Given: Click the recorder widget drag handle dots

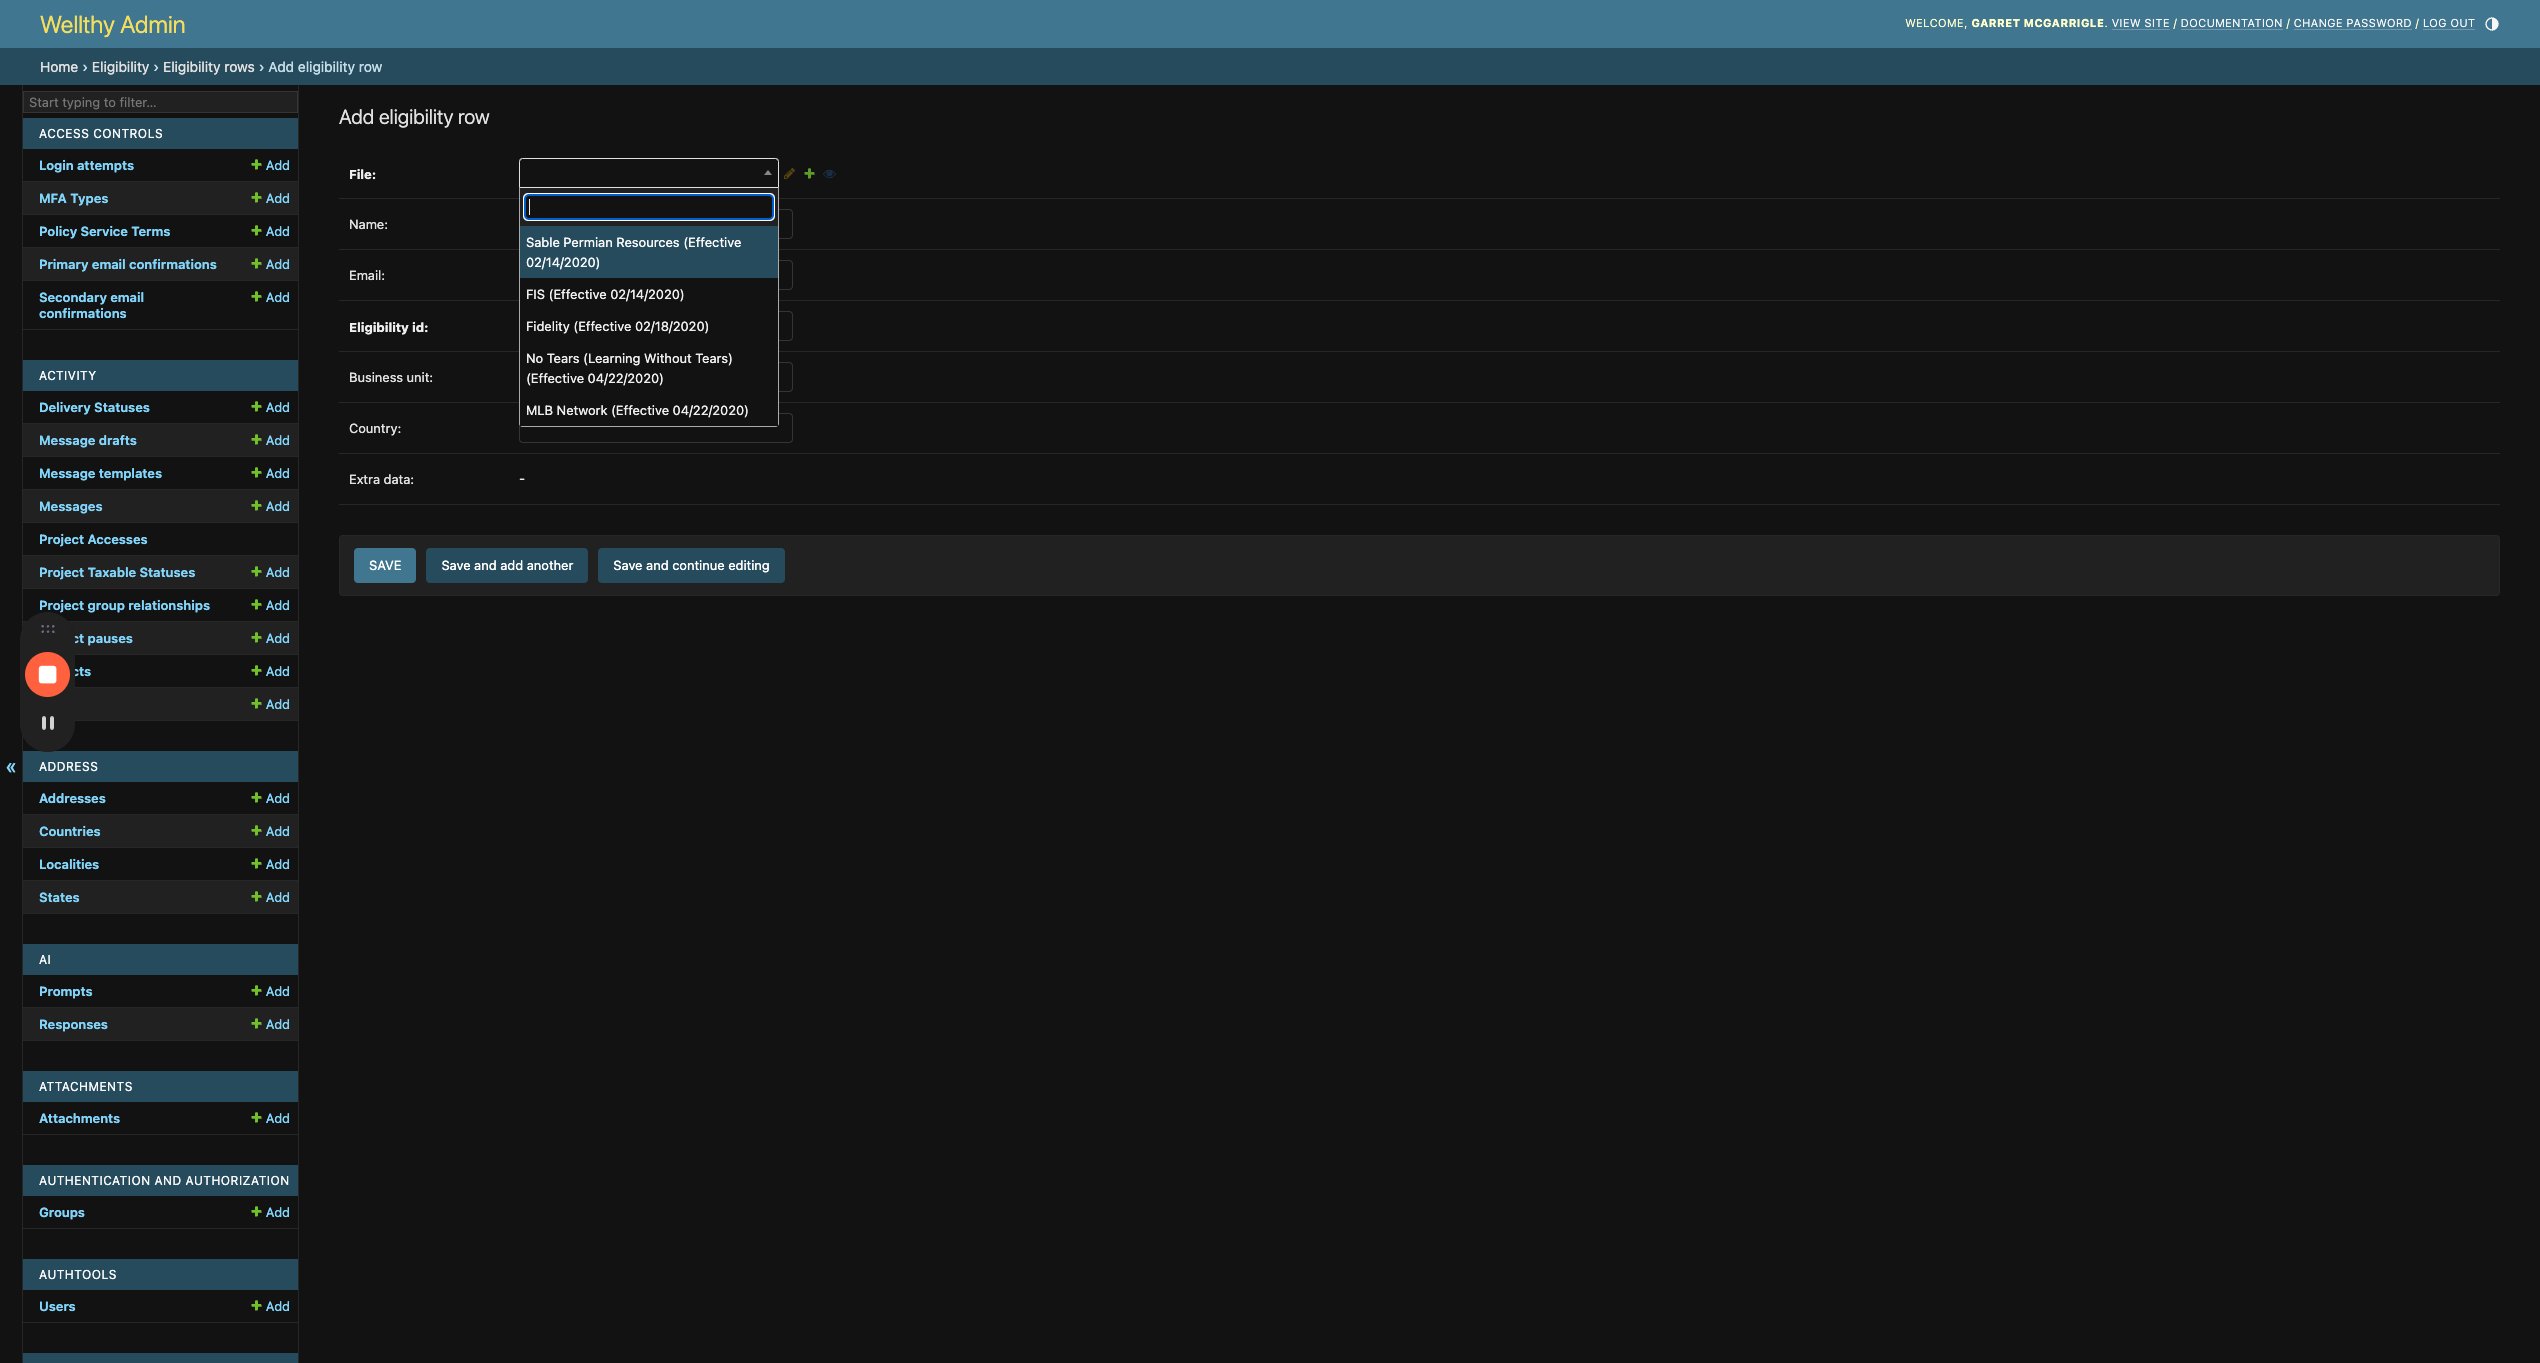Looking at the screenshot, I should point(47,629).
